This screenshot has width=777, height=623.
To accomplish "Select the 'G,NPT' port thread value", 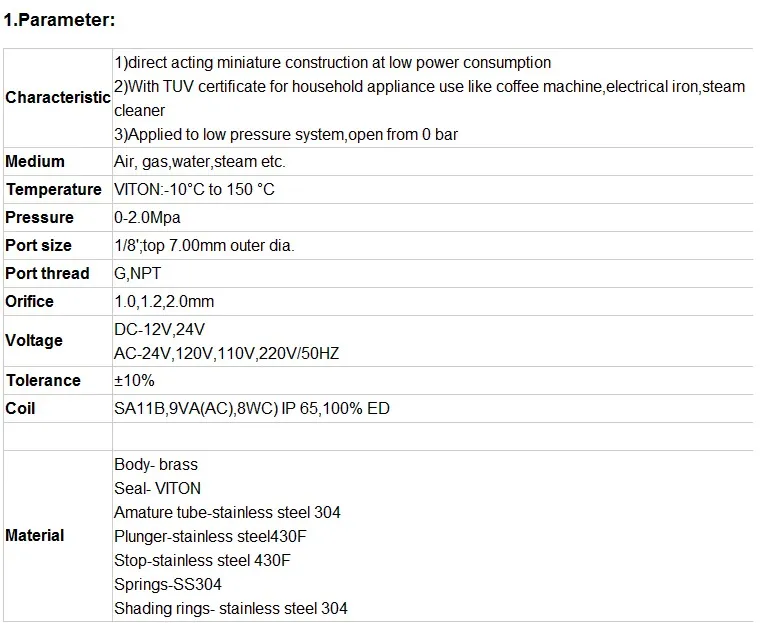I will pyautogui.click(x=137, y=274).
